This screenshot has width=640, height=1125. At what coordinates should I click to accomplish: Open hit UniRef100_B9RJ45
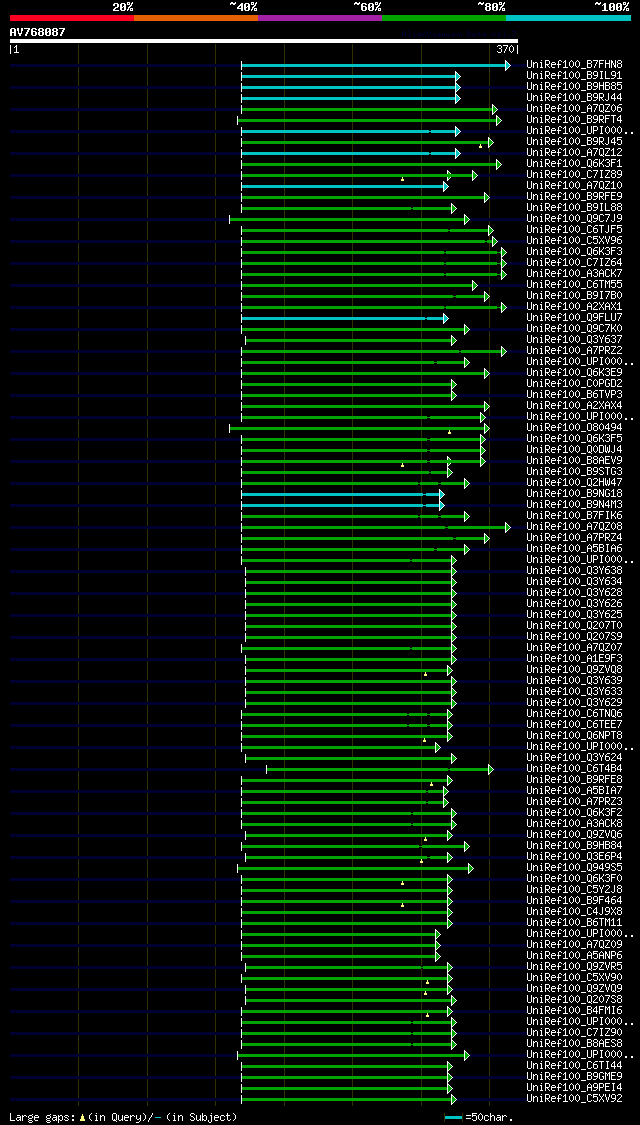(x=574, y=141)
